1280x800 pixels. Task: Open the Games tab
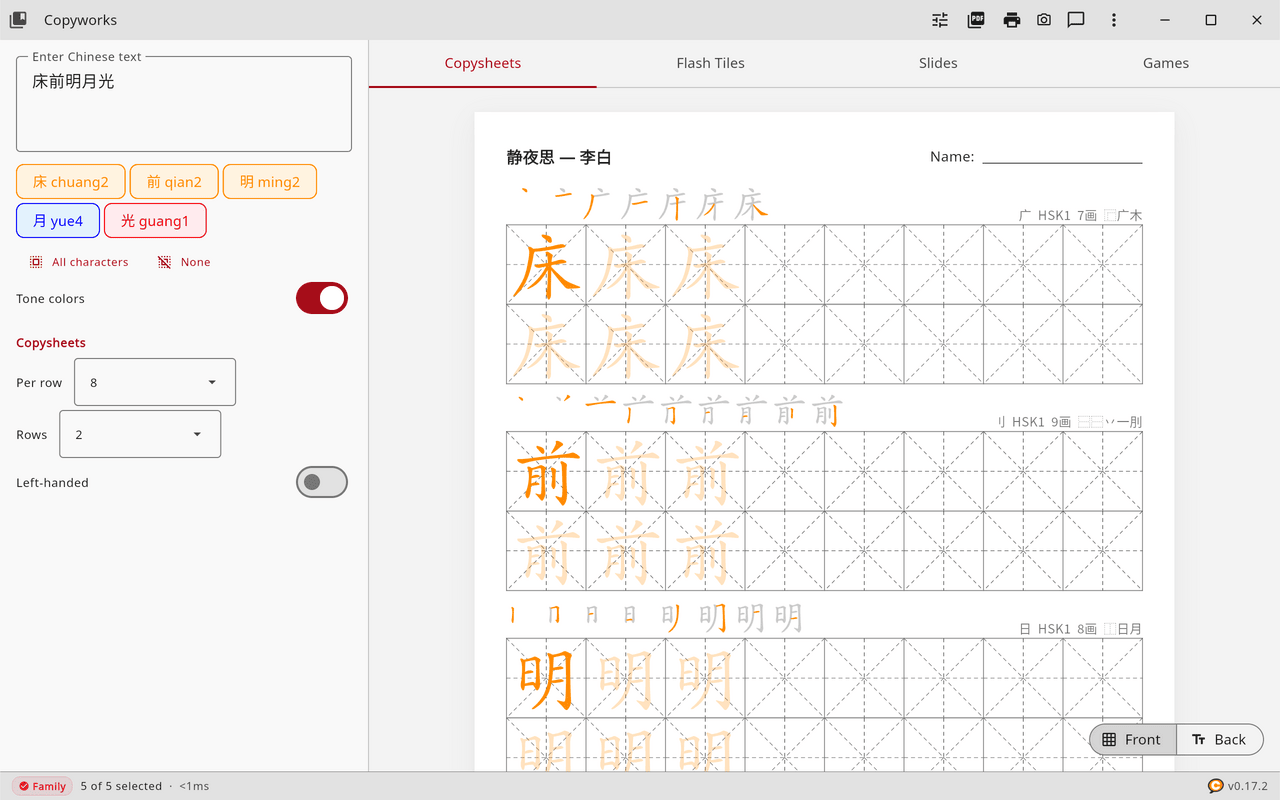[x=1166, y=63]
